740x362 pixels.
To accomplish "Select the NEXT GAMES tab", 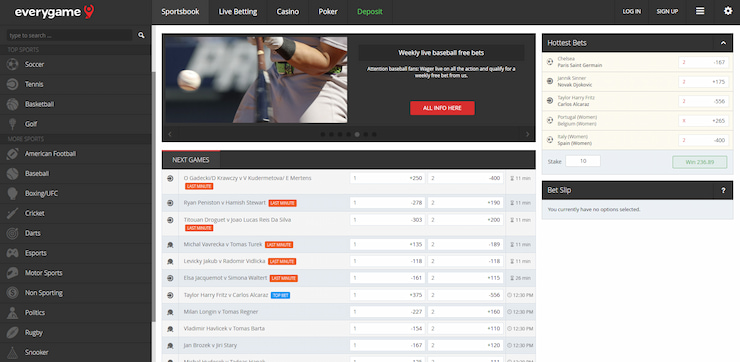I will [191, 160].
